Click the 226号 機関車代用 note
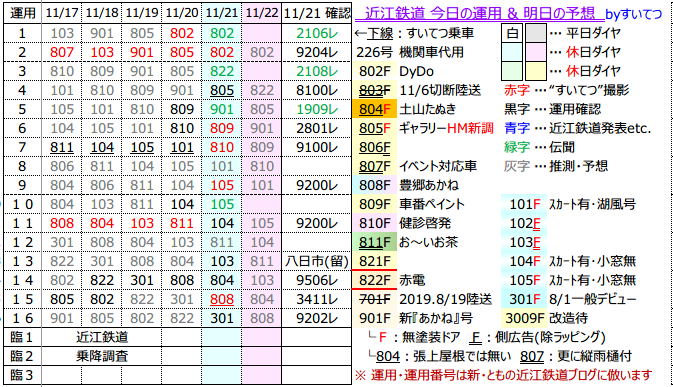Viewport: 673px width, 387px height. click(x=410, y=52)
